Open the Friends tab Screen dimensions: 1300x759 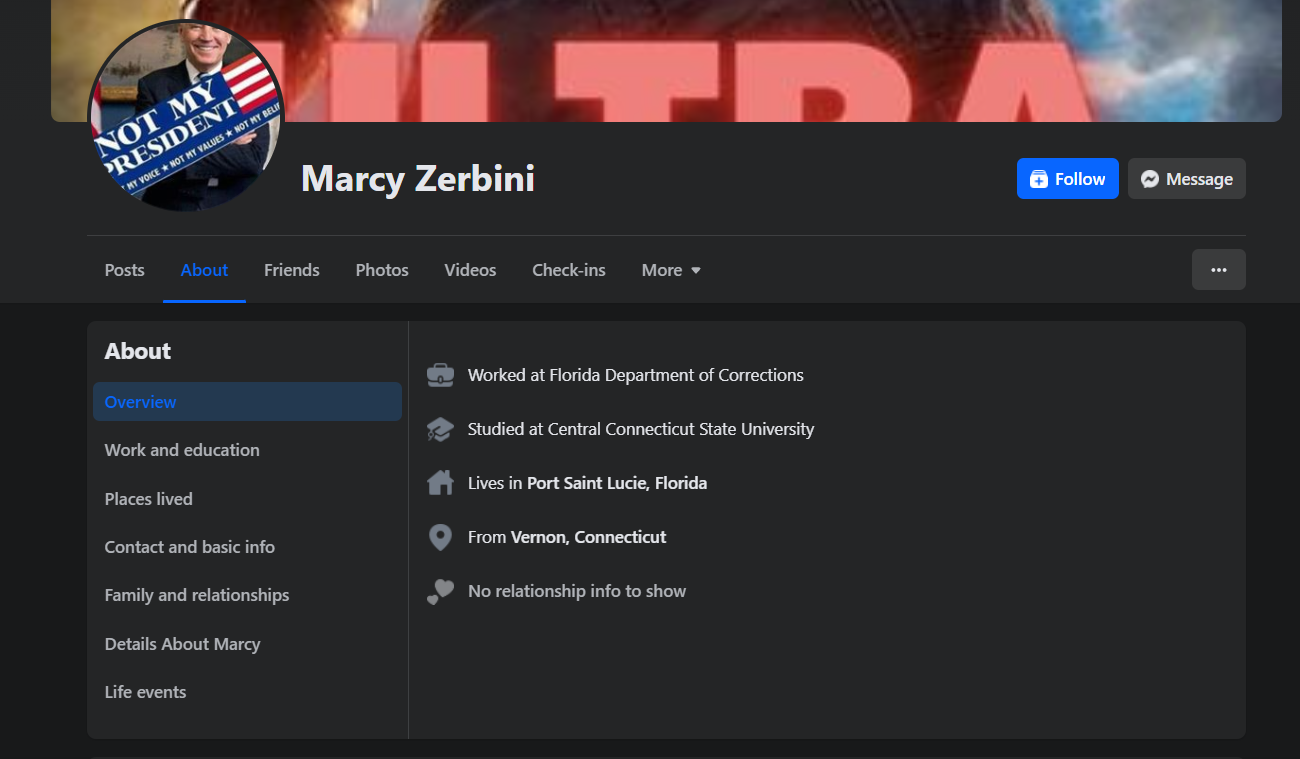(x=292, y=270)
